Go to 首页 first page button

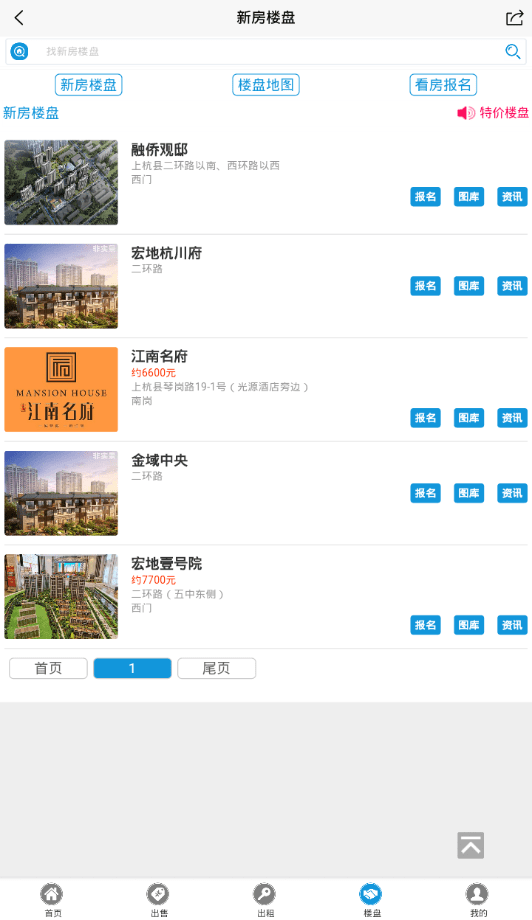coord(48,668)
